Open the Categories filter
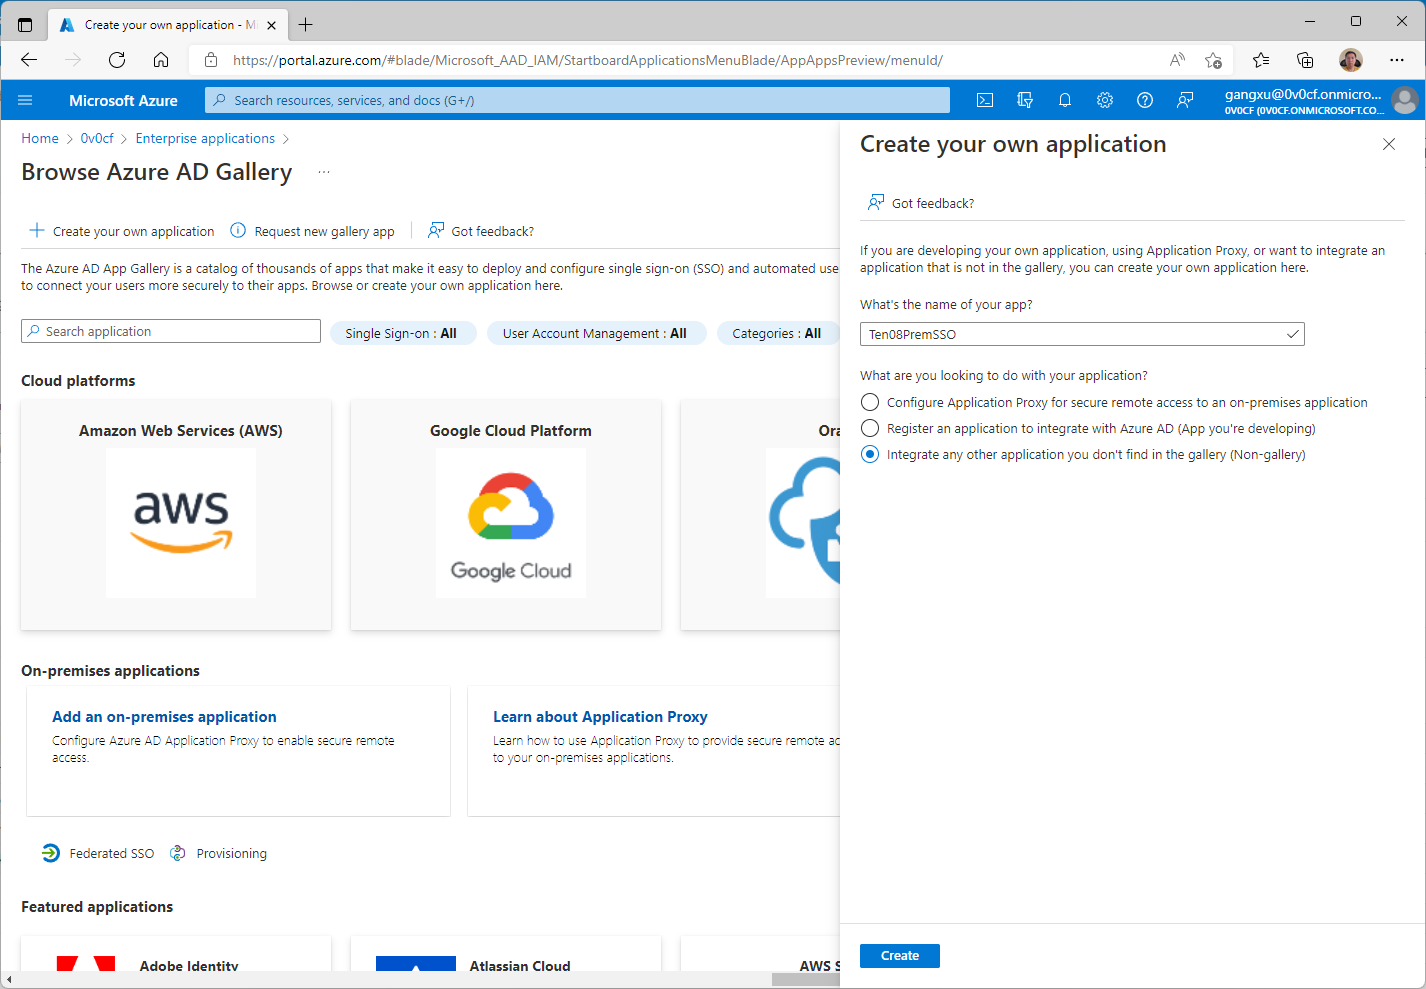The image size is (1426, 989). 778,333
